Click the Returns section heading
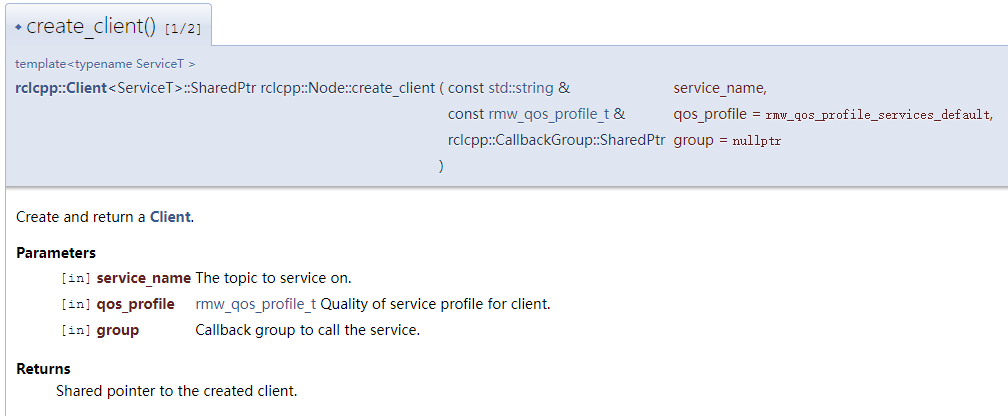Viewport: 1008px width, 416px height. tap(43, 369)
